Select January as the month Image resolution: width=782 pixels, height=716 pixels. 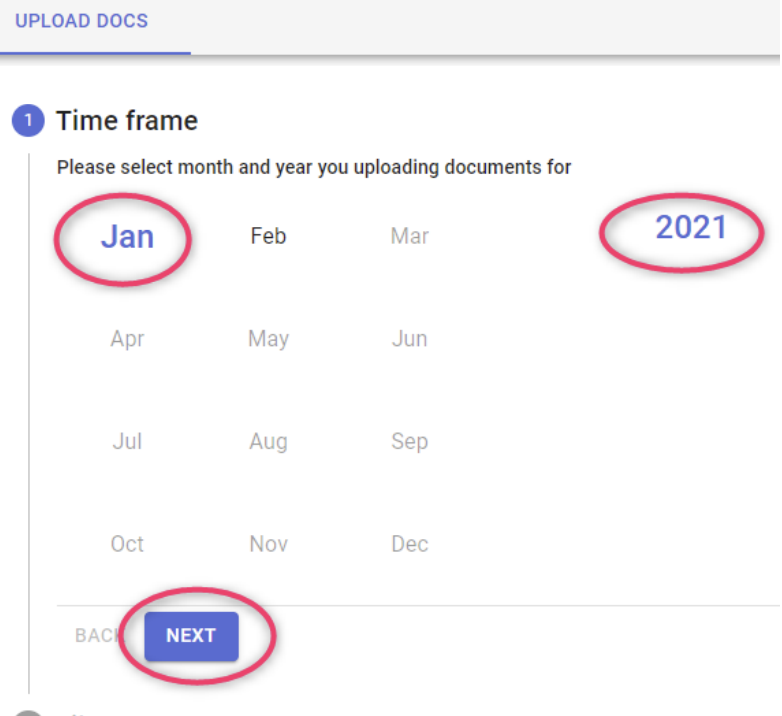[127, 236]
